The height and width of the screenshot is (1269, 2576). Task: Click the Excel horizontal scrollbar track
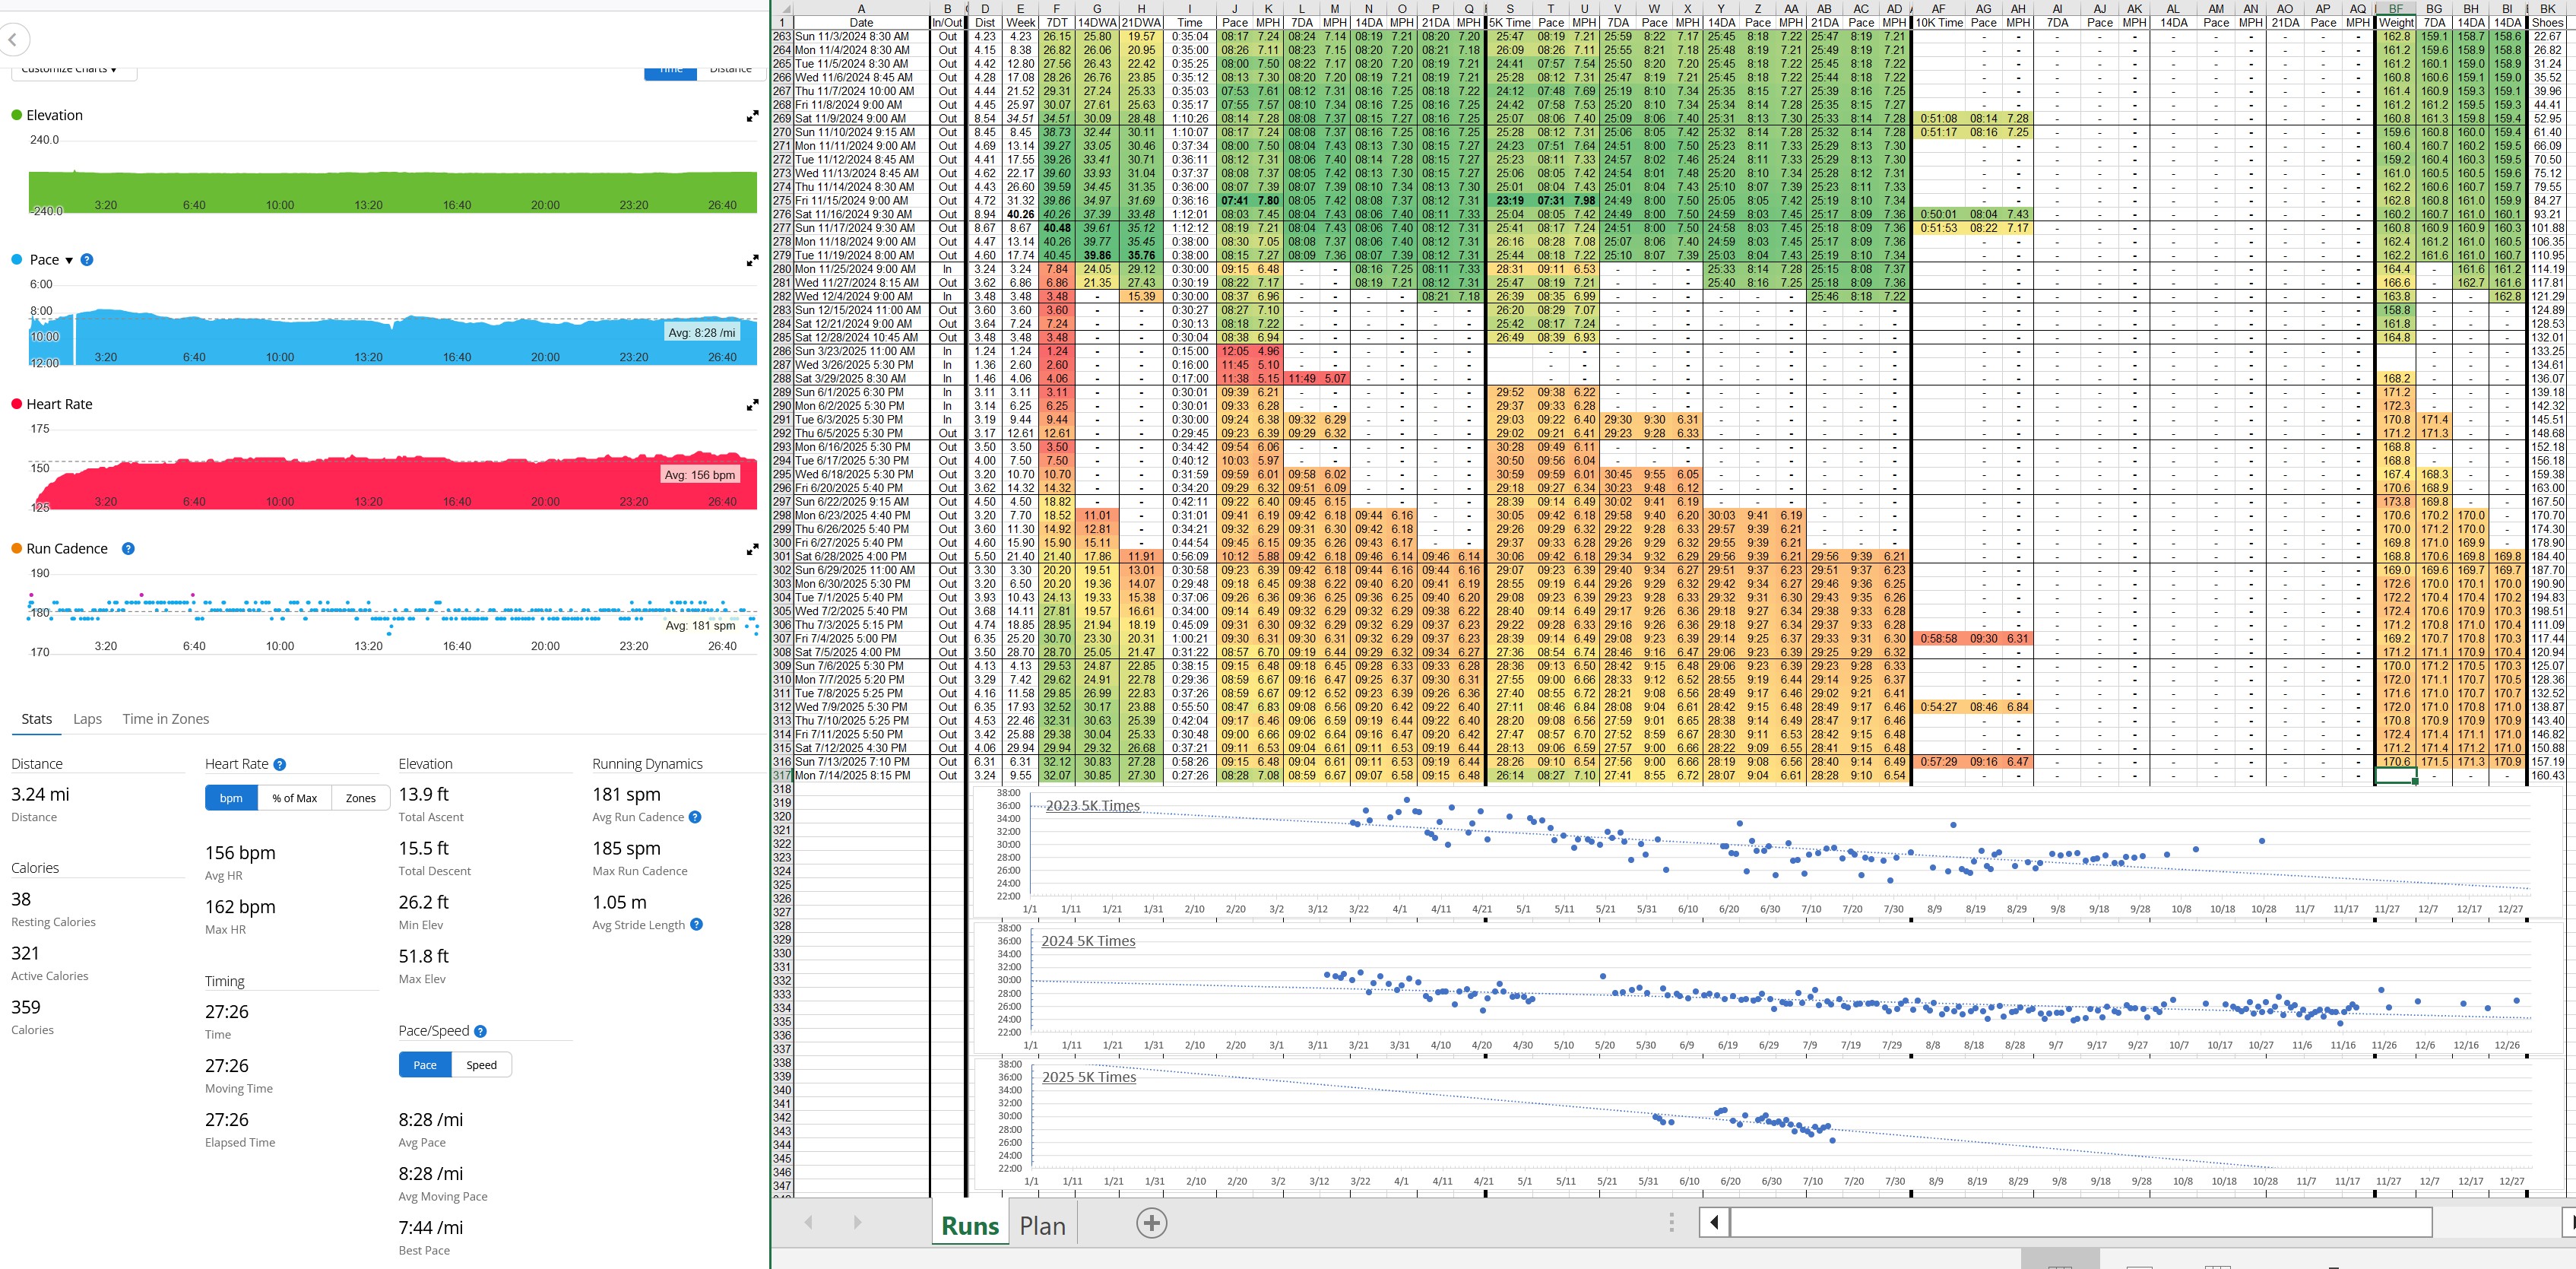point(2080,1222)
